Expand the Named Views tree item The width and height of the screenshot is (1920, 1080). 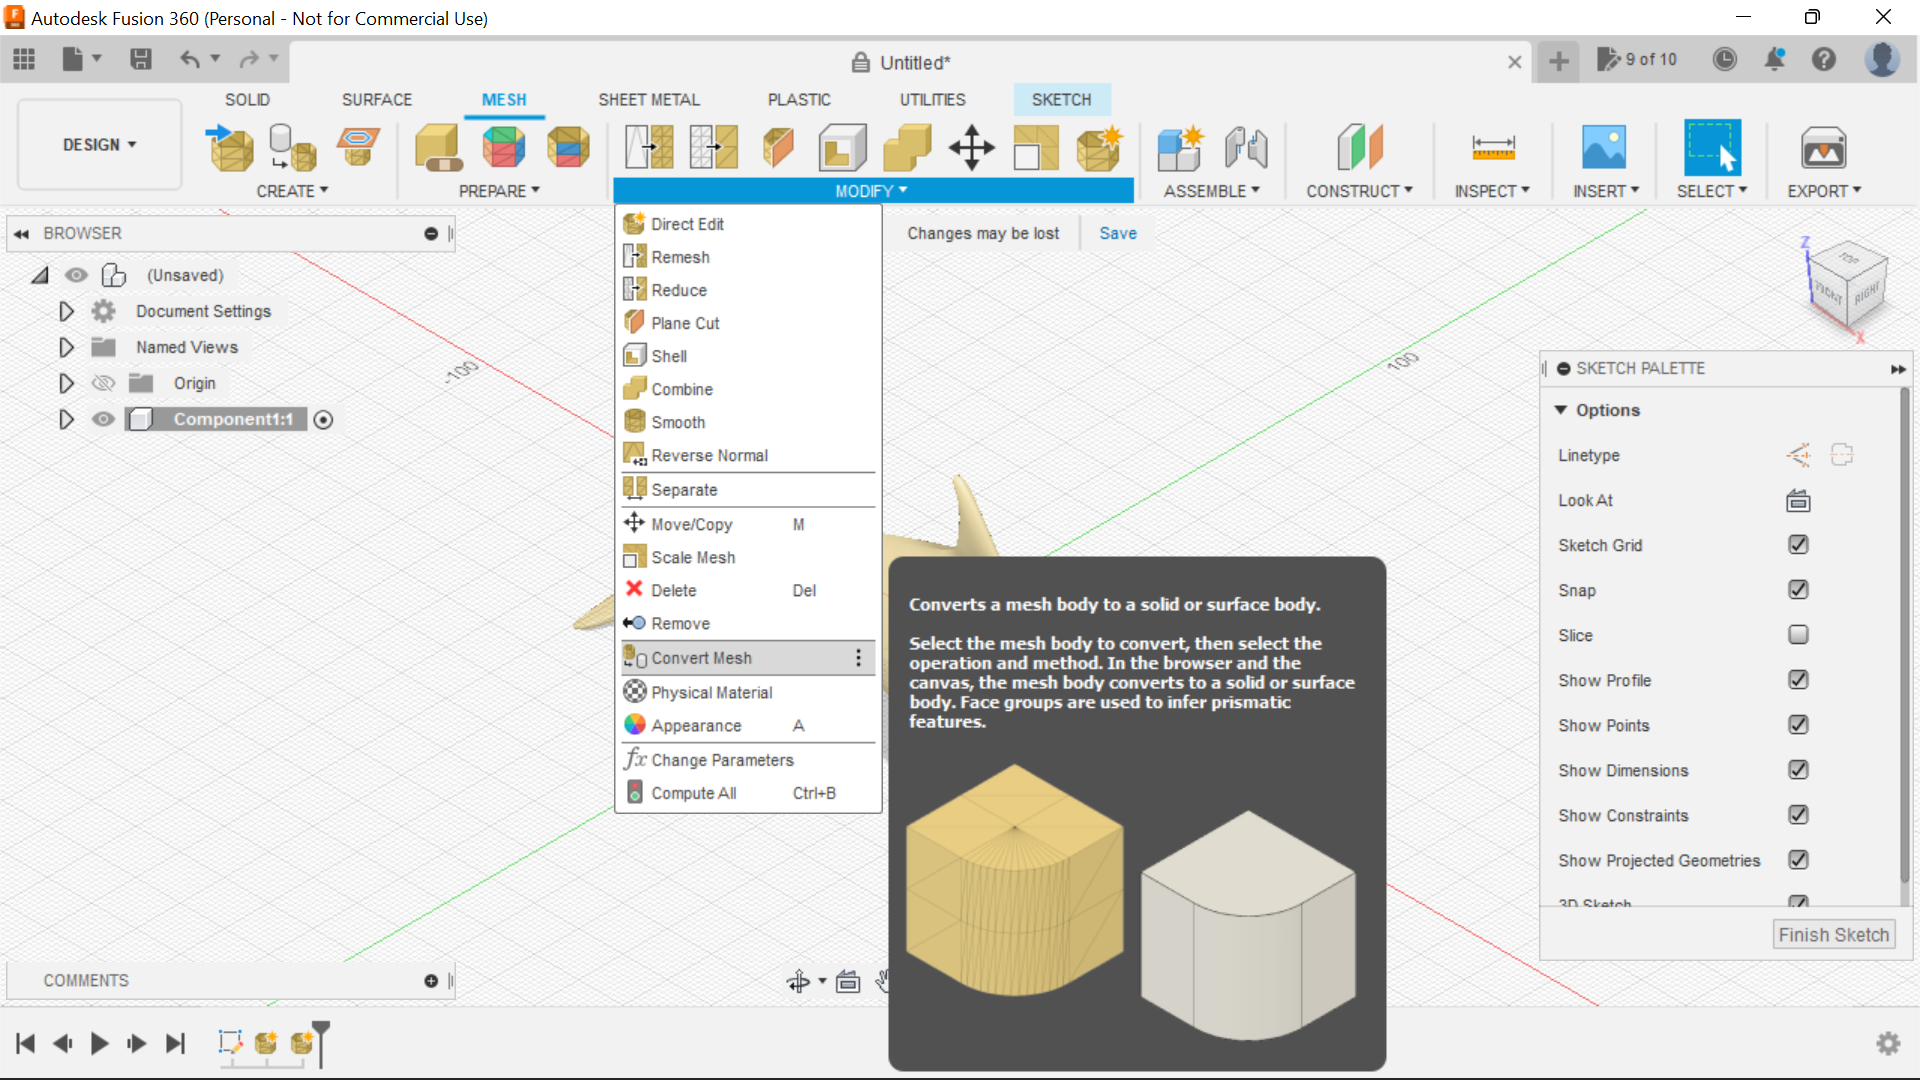pos(66,347)
